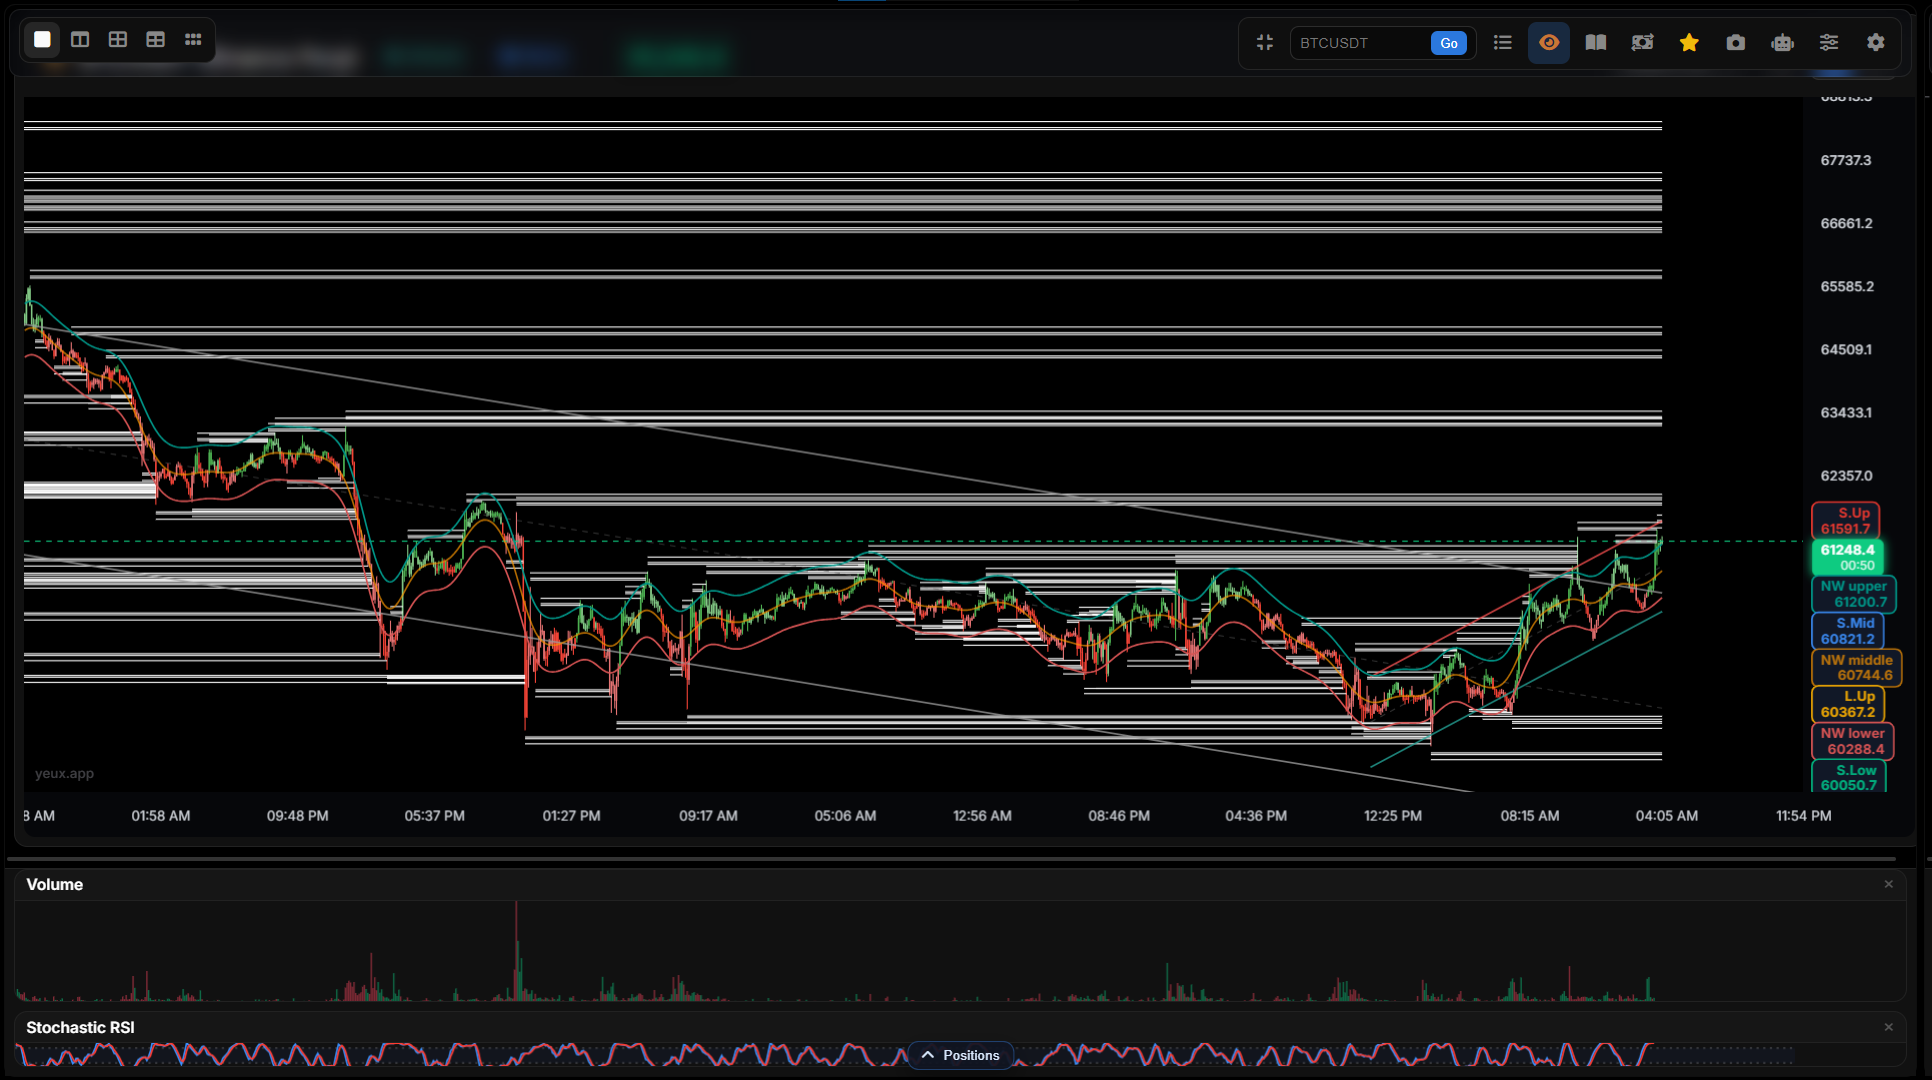The height and width of the screenshot is (1080, 1932).
Task: Open the sliders adjustment icon
Action: (x=1829, y=42)
